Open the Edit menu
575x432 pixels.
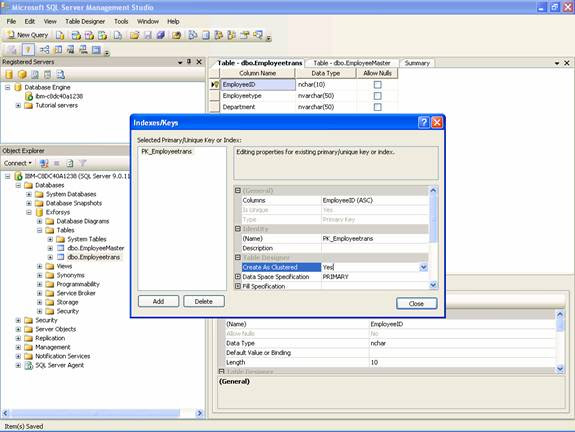(30, 21)
